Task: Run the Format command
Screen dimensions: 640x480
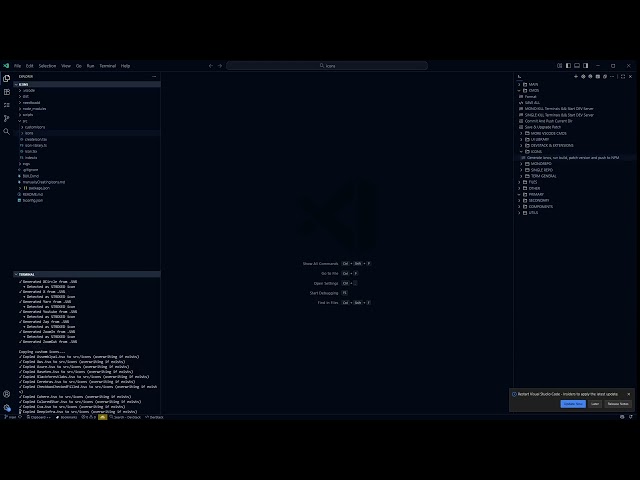Action: click(x=530, y=97)
